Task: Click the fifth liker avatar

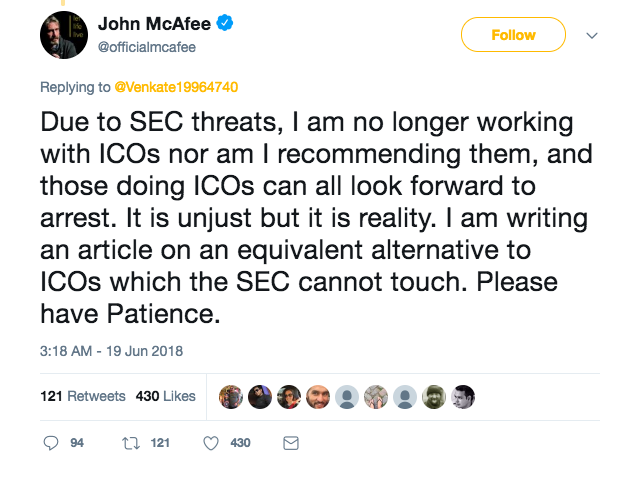Action: coord(347,396)
